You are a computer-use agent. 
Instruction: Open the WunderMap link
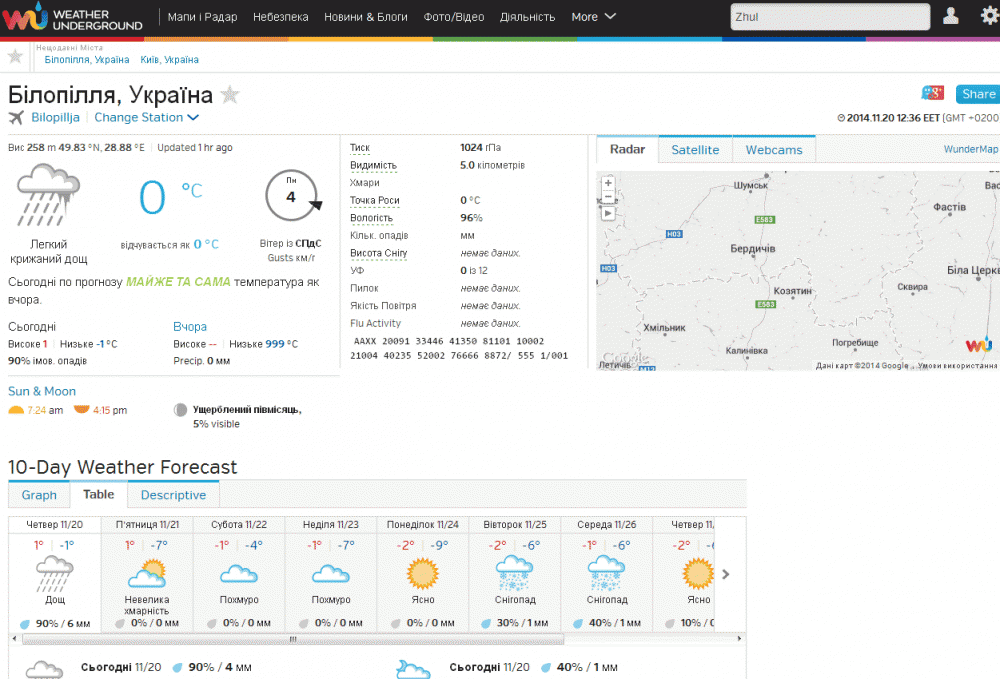pos(970,150)
